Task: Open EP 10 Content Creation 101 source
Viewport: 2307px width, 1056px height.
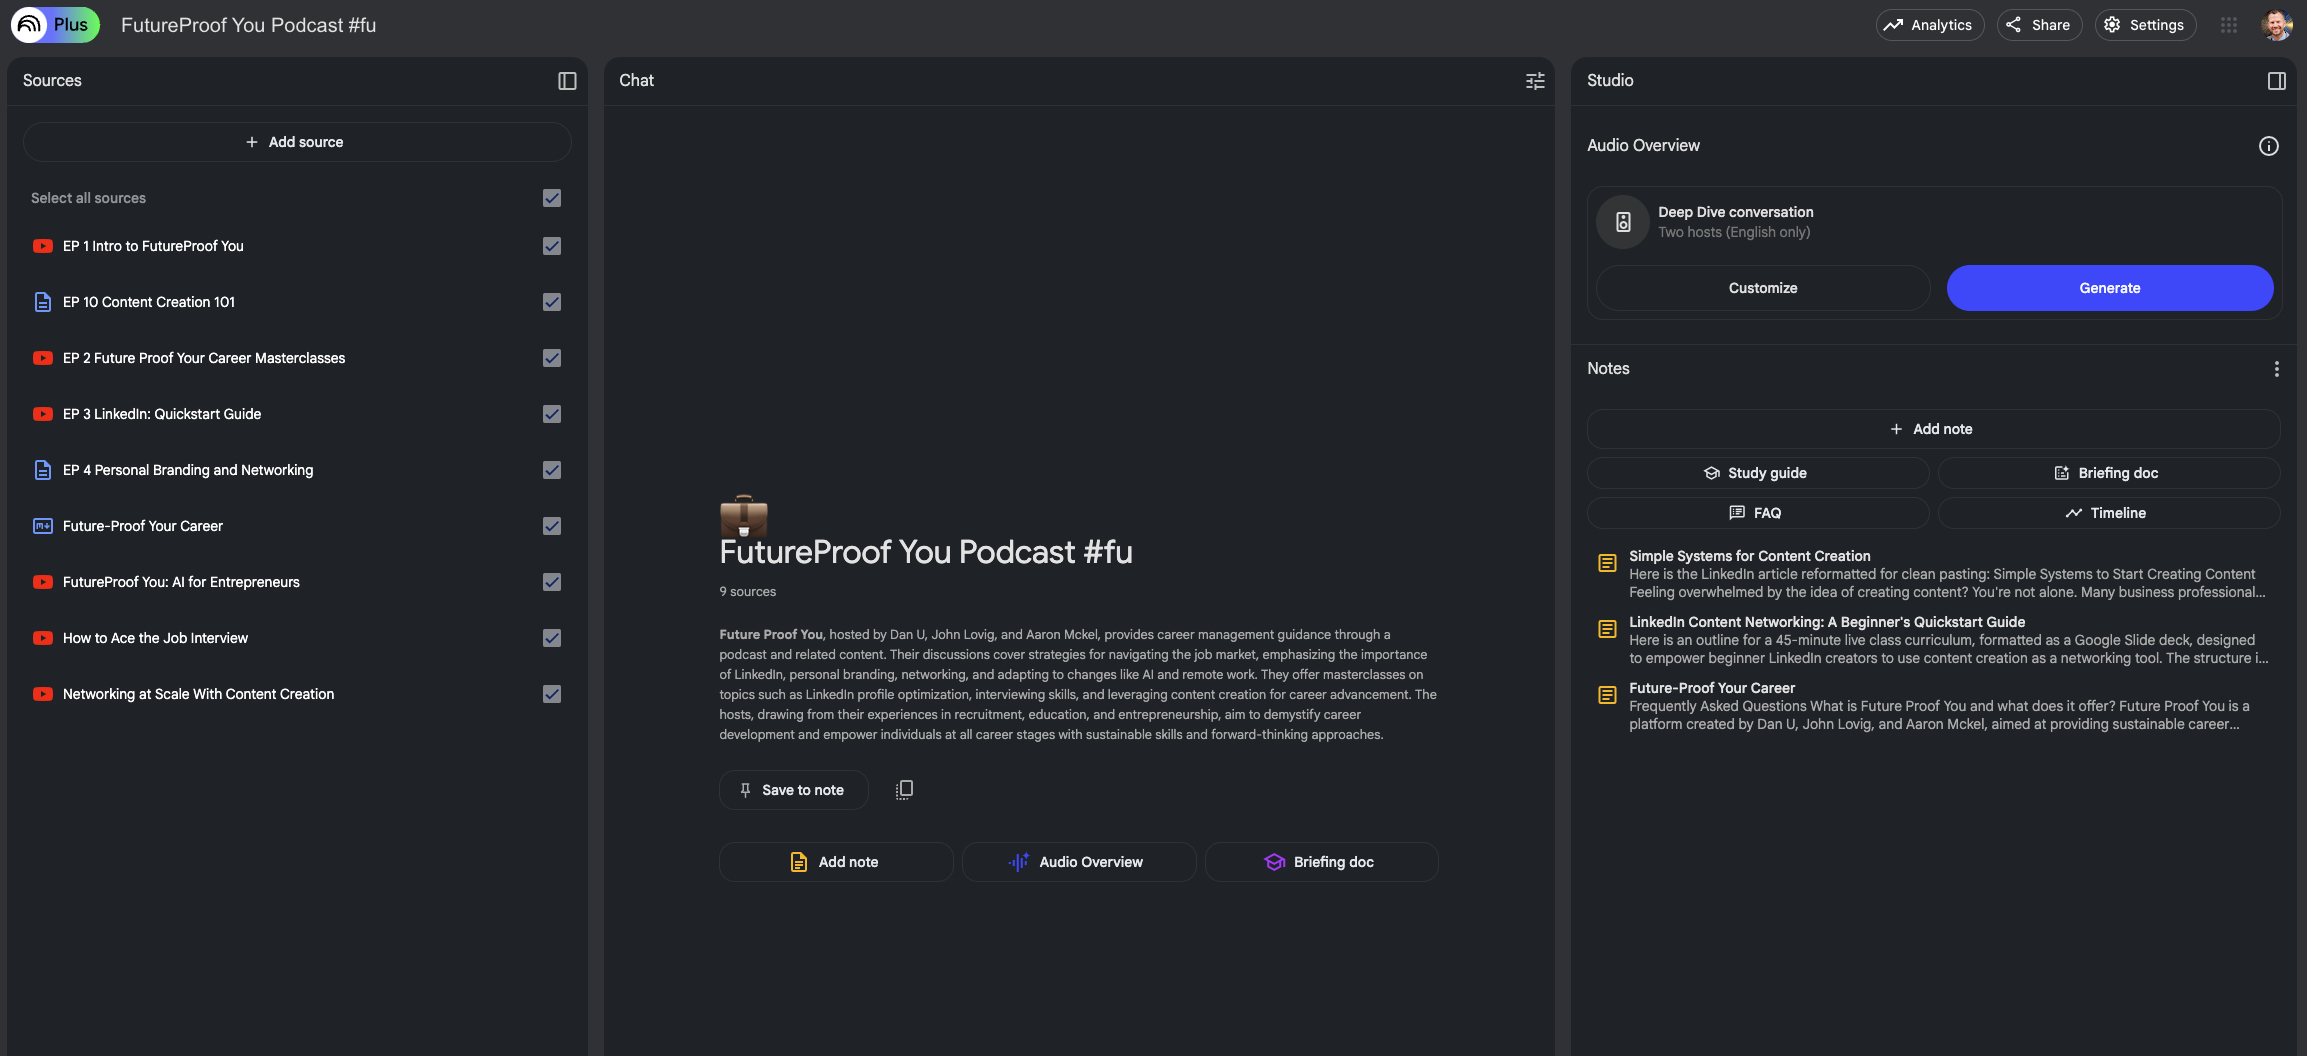Action: click(x=149, y=302)
